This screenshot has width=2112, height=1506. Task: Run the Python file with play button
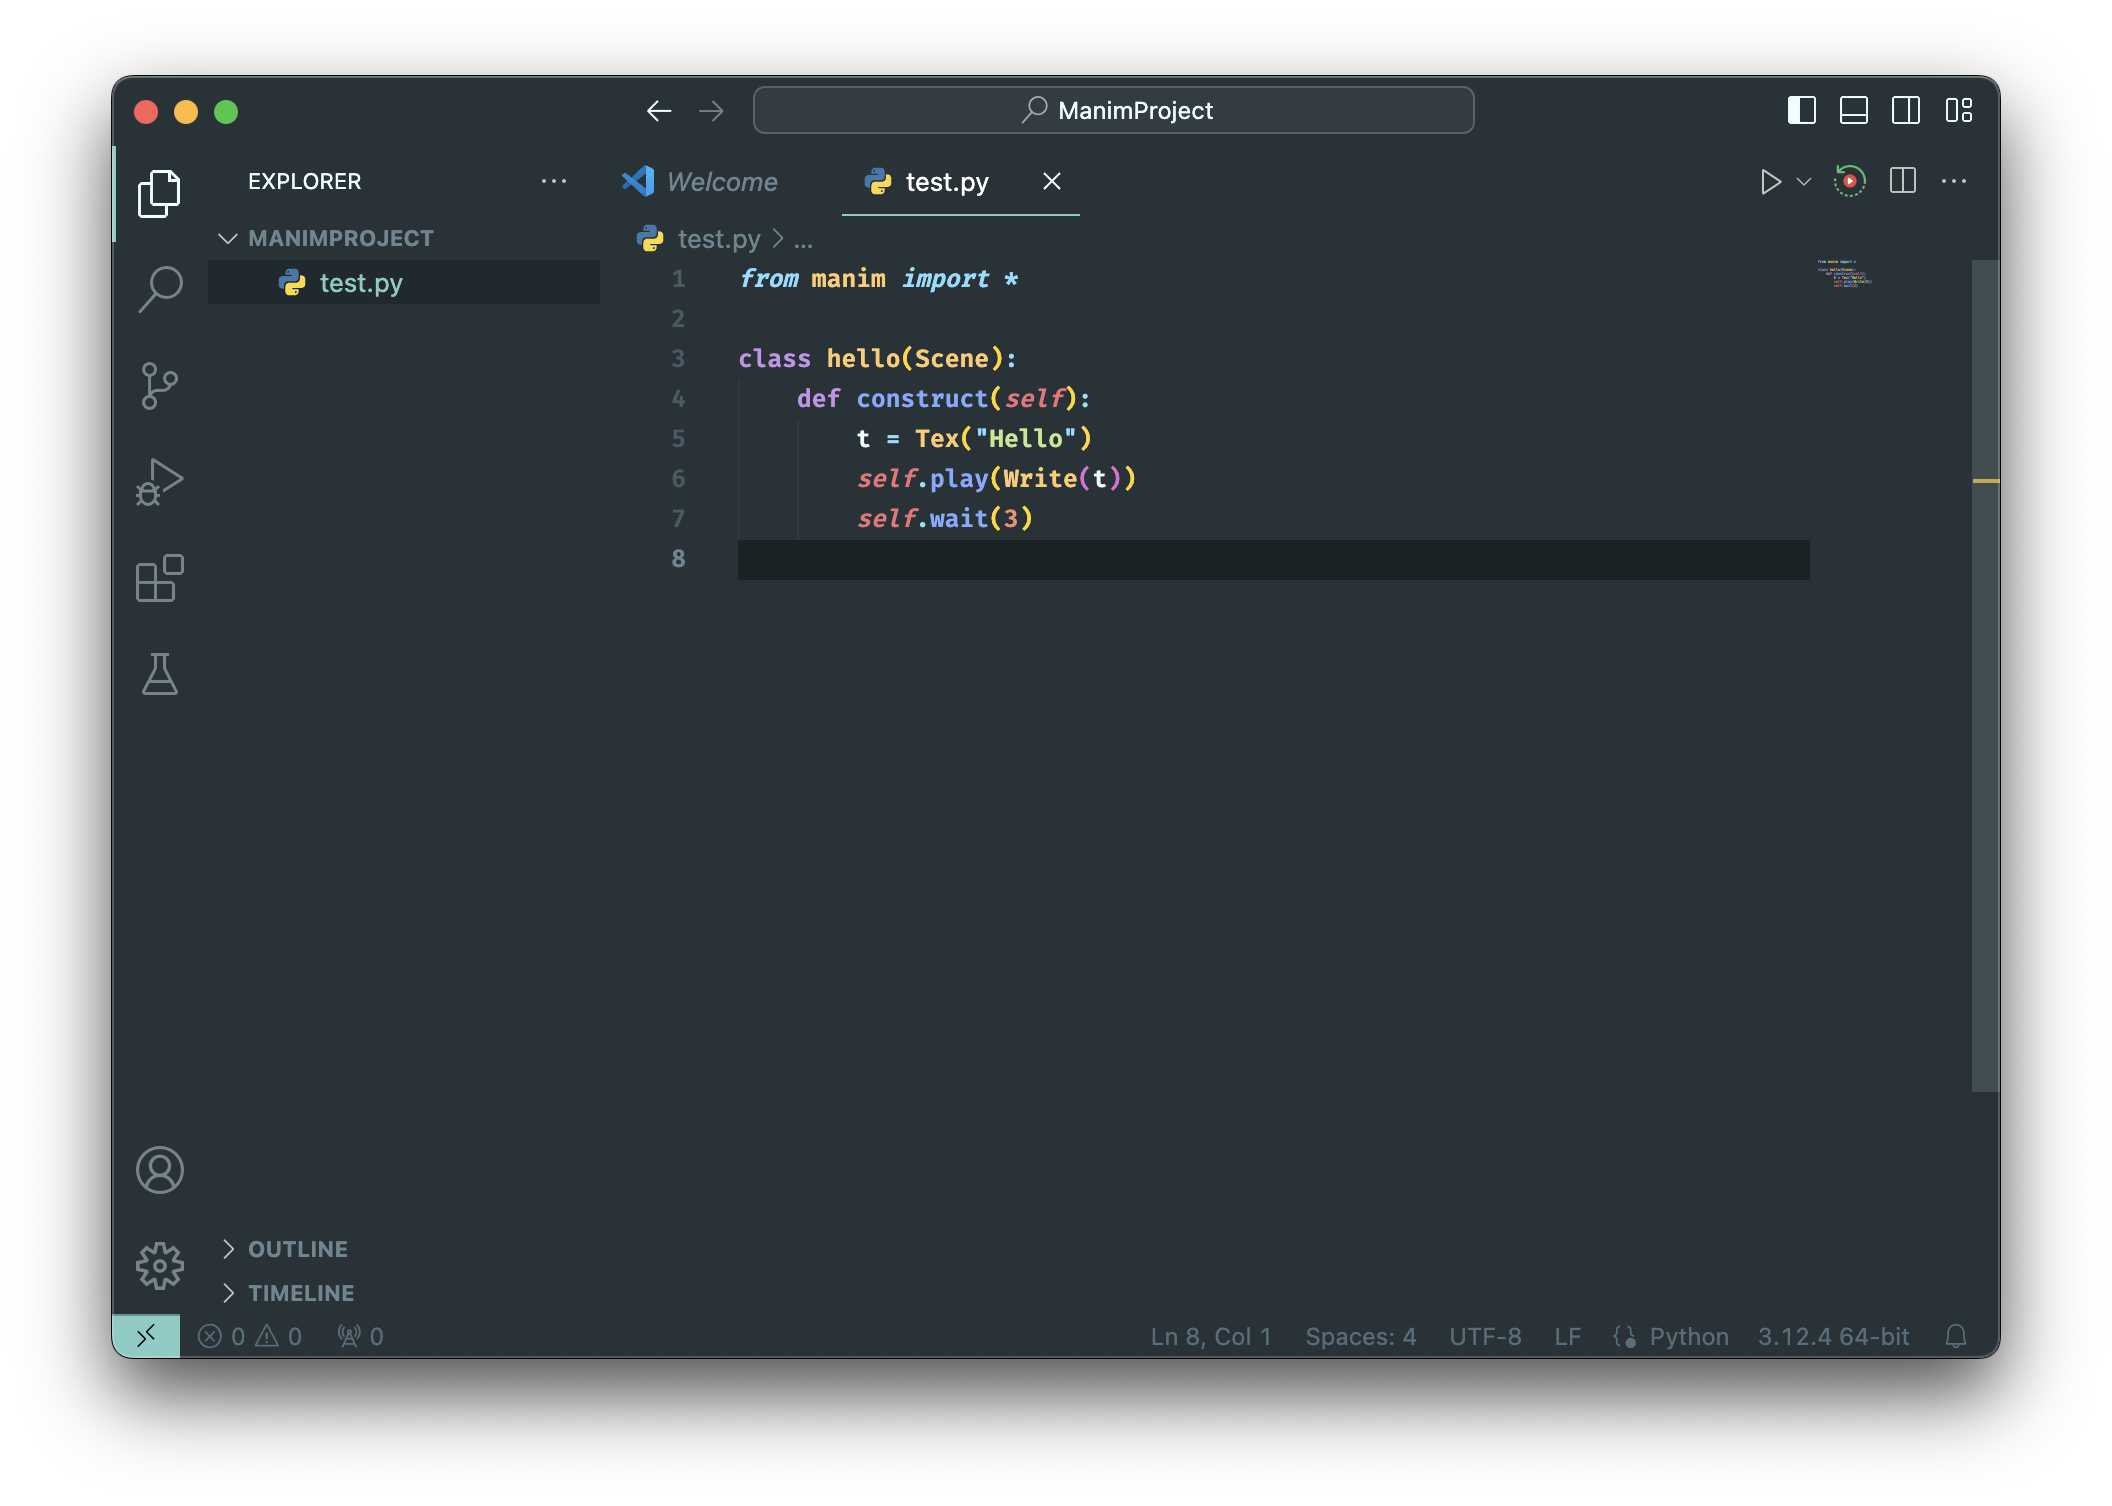click(x=1770, y=182)
